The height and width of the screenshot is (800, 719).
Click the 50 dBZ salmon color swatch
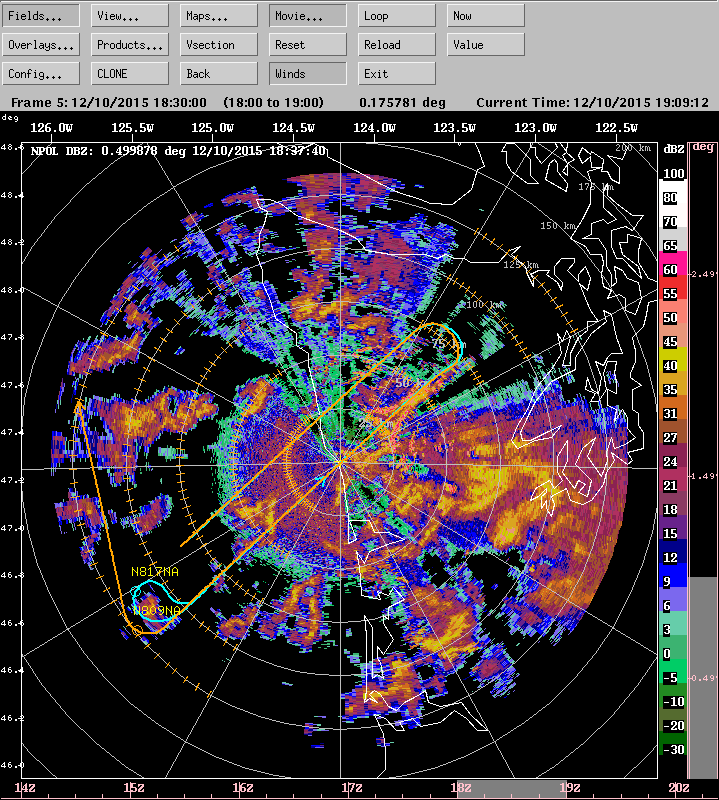click(x=673, y=312)
